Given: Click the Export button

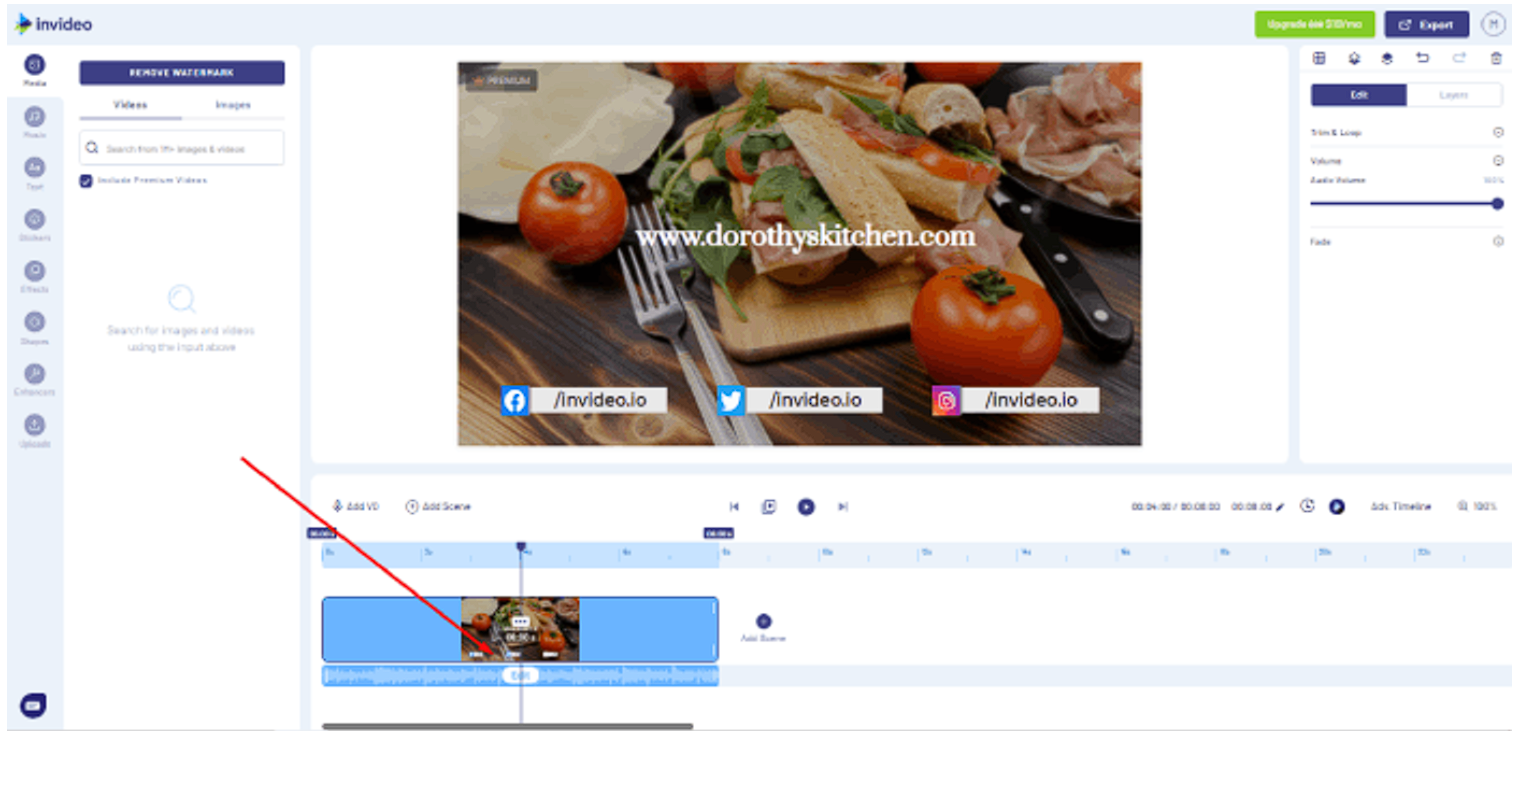Looking at the screenshot, I should pyautogui.click(x=1426, y=25).
